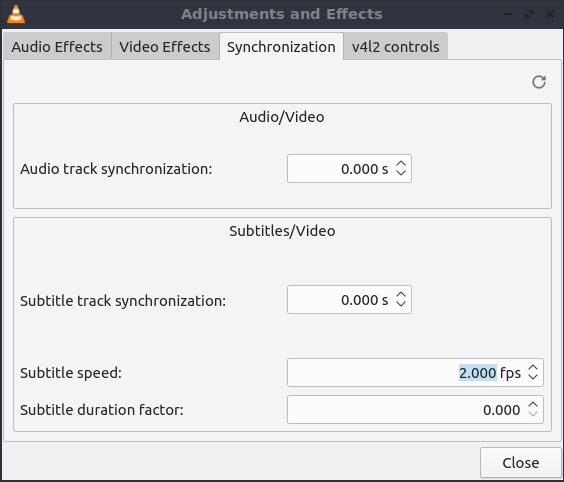This screenshot has width=564, height=482.
Task: Open the Video Effects tab
Action: point(165,47)
